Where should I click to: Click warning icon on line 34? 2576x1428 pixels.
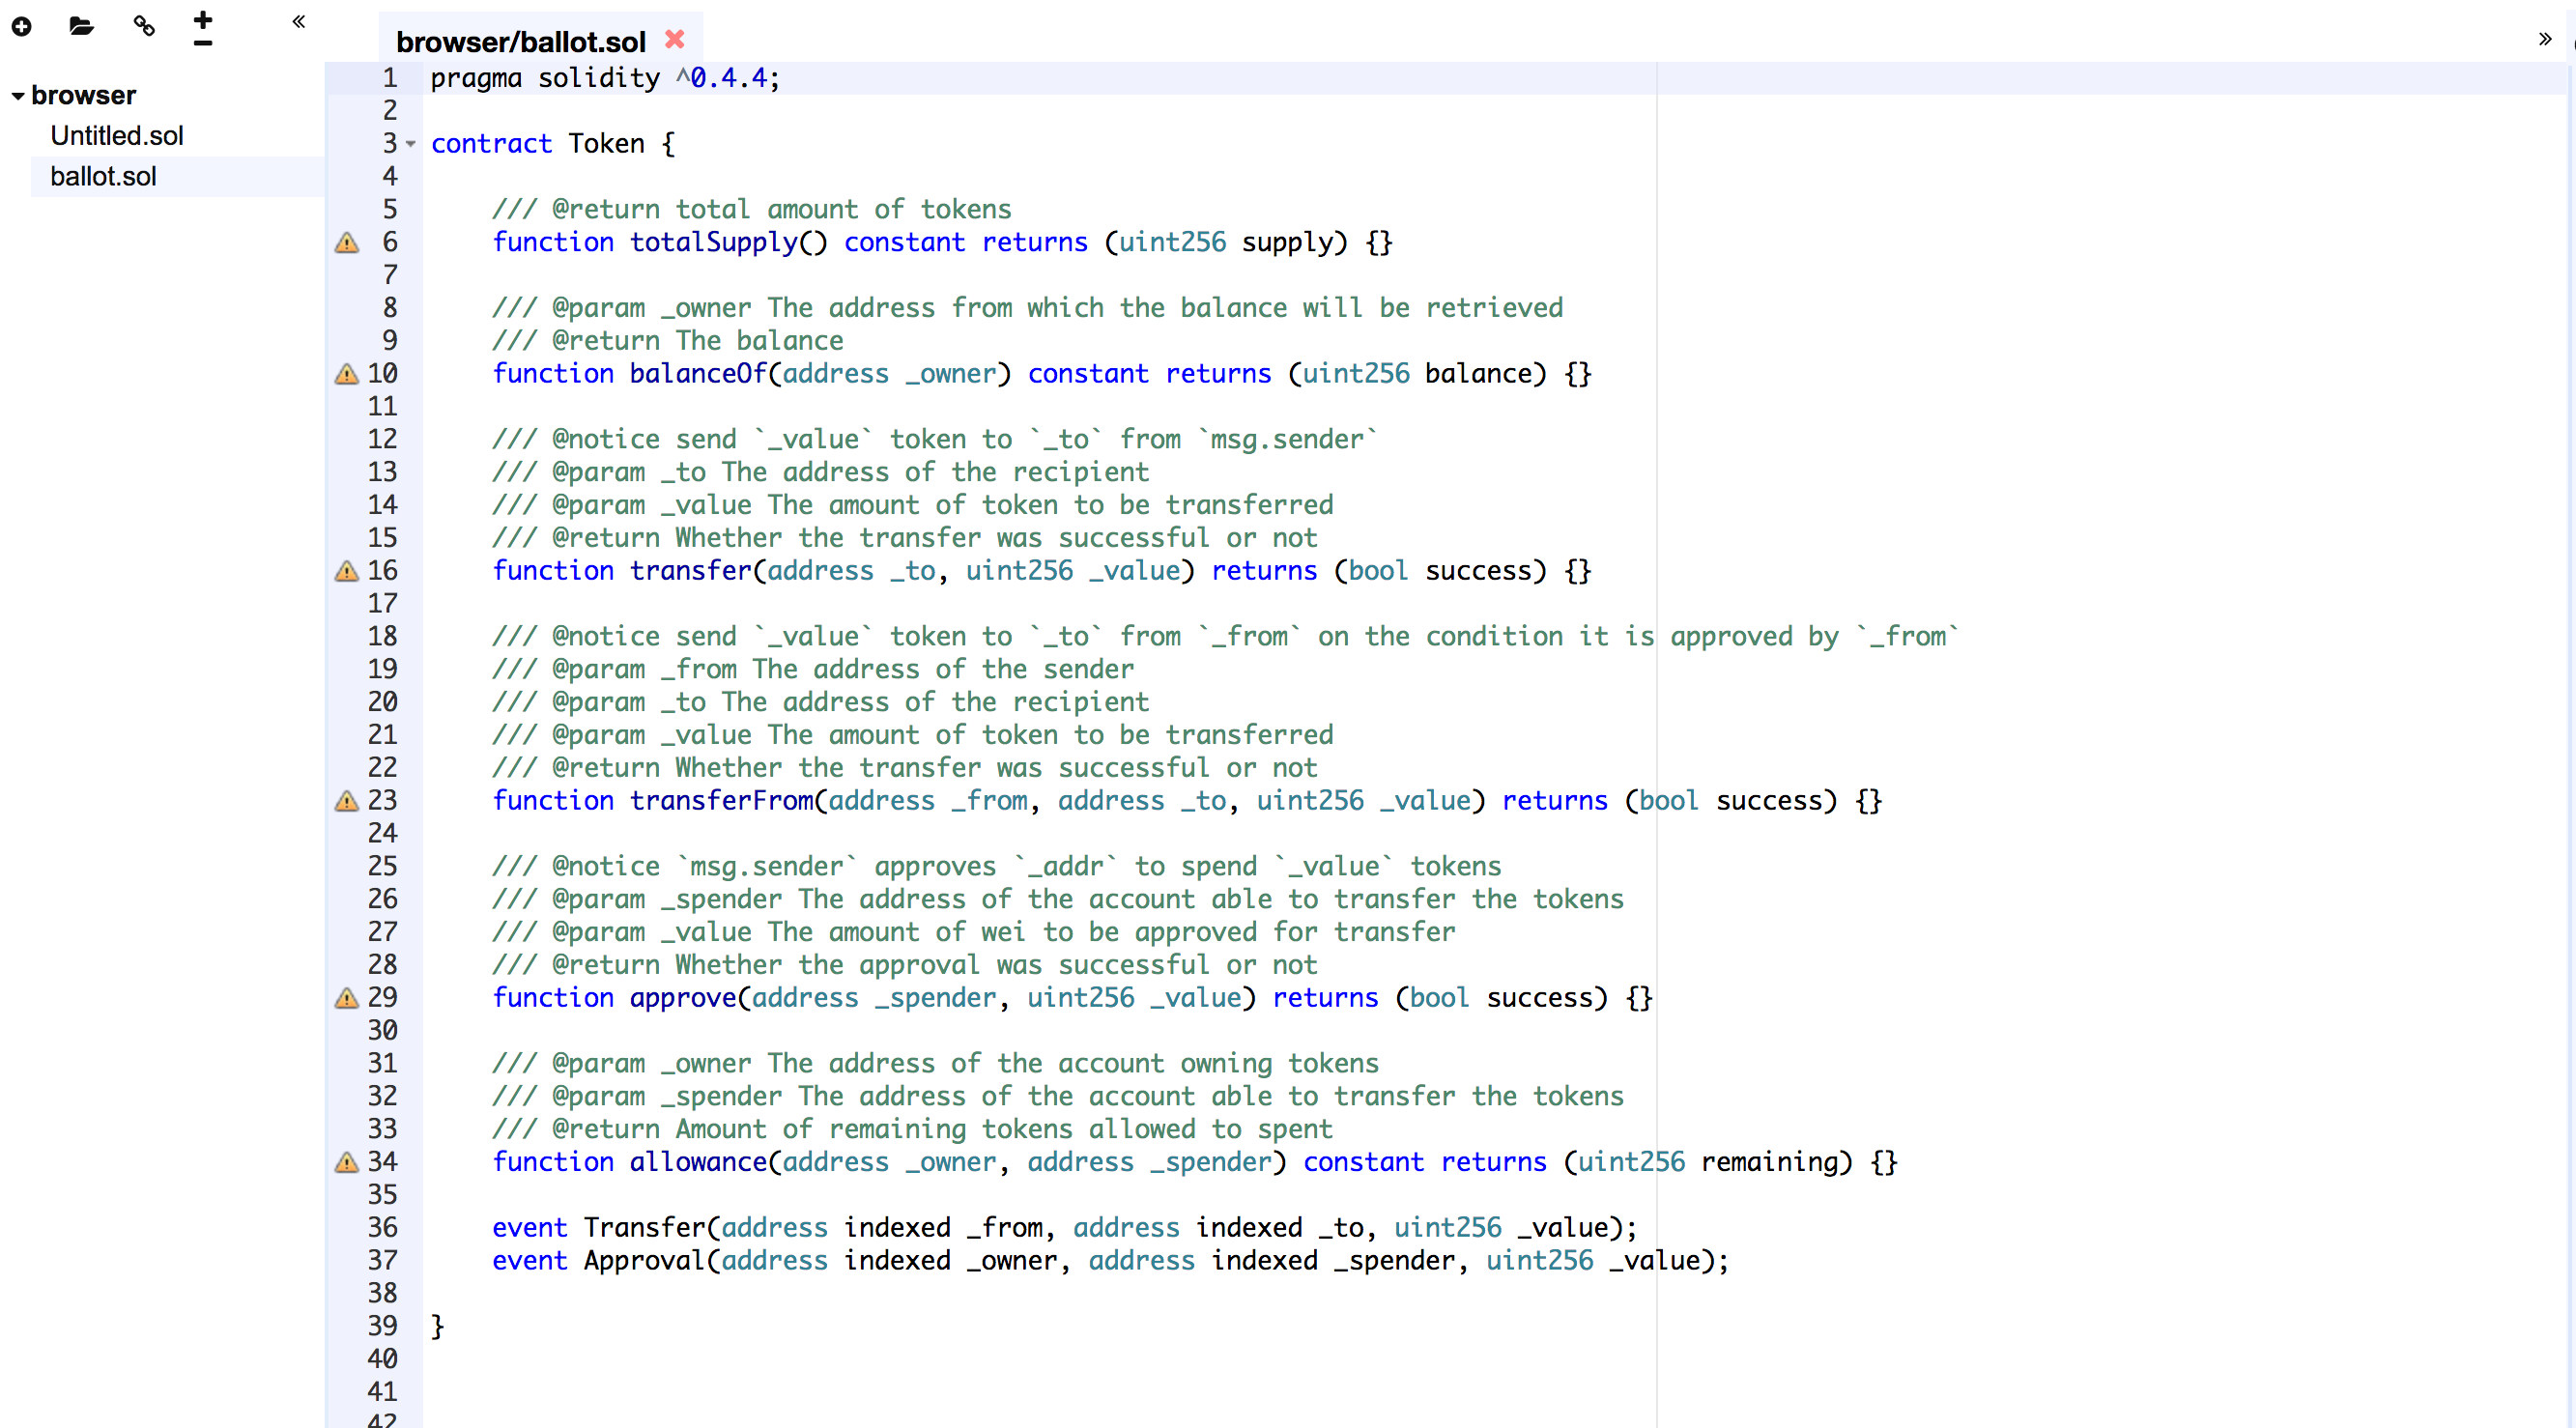pos(347,1162)
